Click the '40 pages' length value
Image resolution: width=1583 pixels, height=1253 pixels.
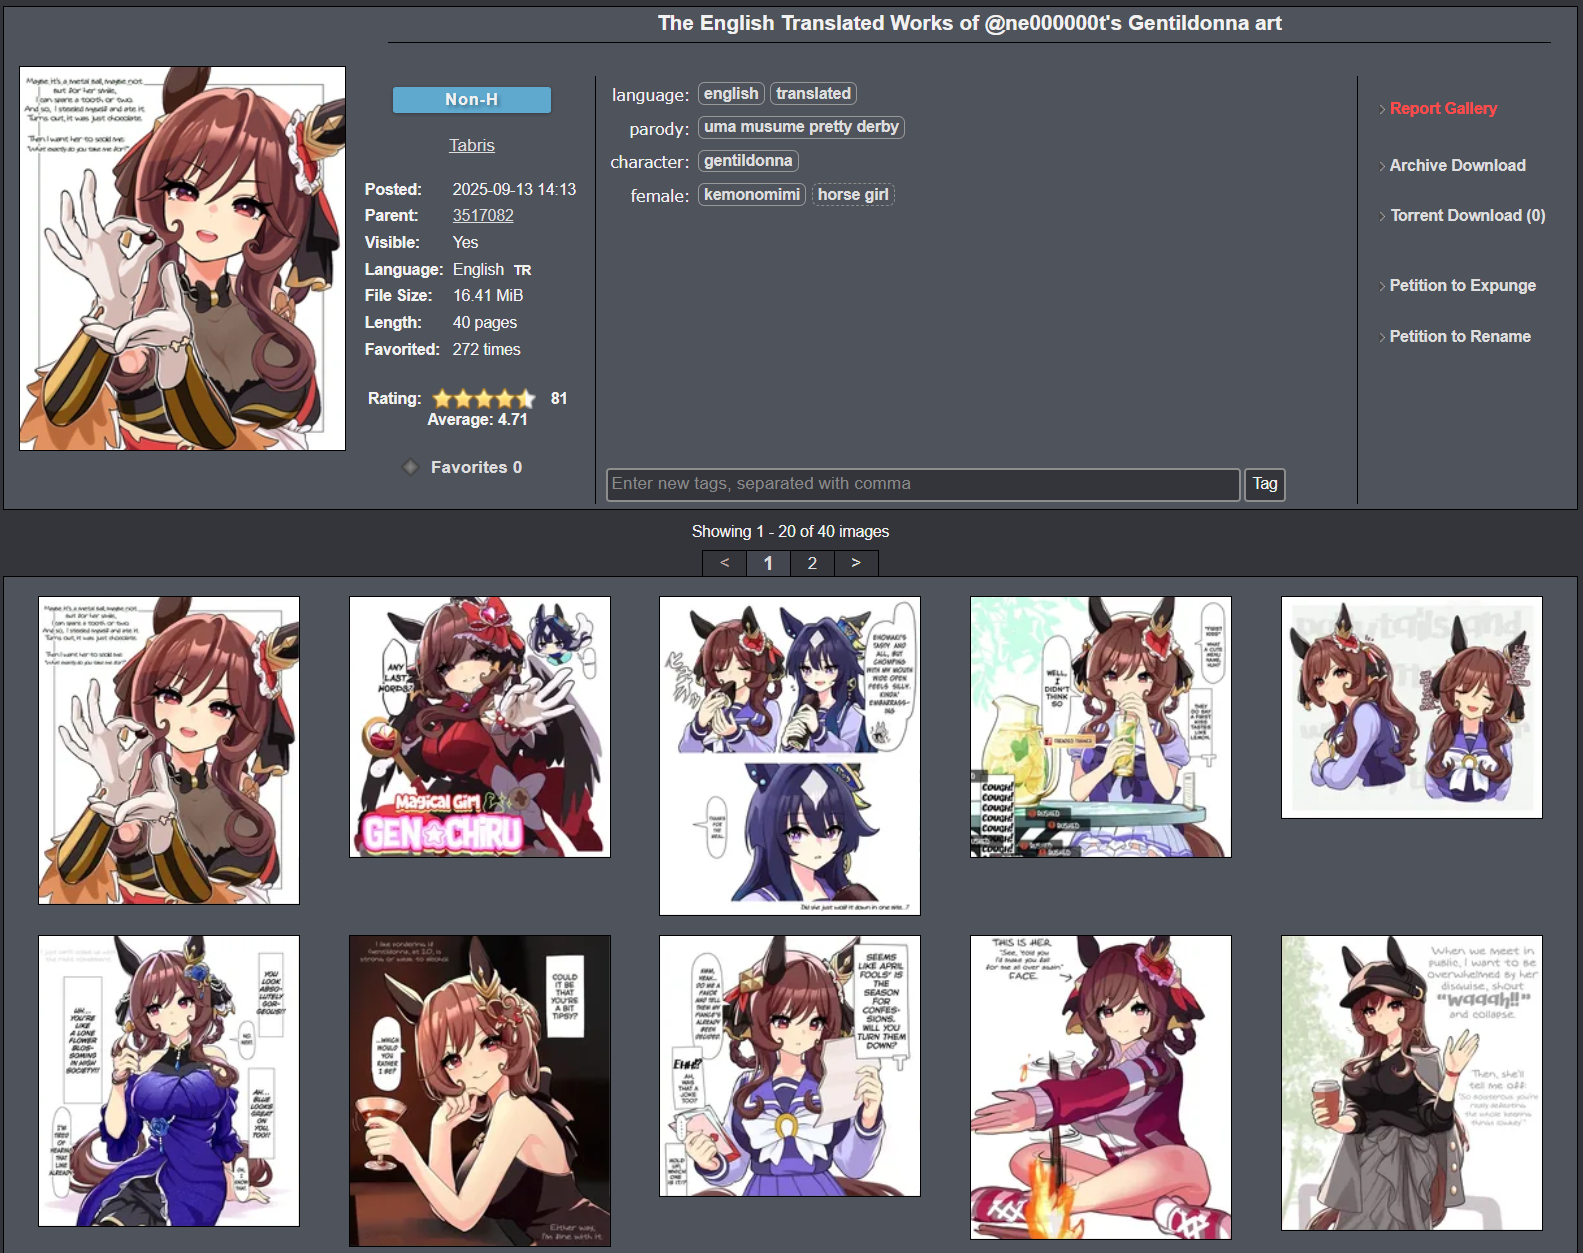(485, 322)
